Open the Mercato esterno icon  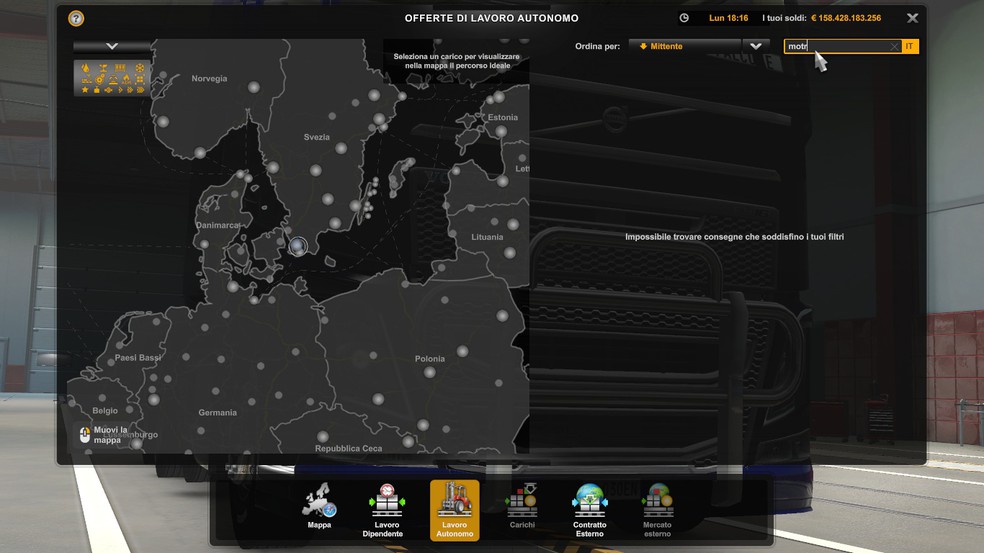[x=657, y=502]
